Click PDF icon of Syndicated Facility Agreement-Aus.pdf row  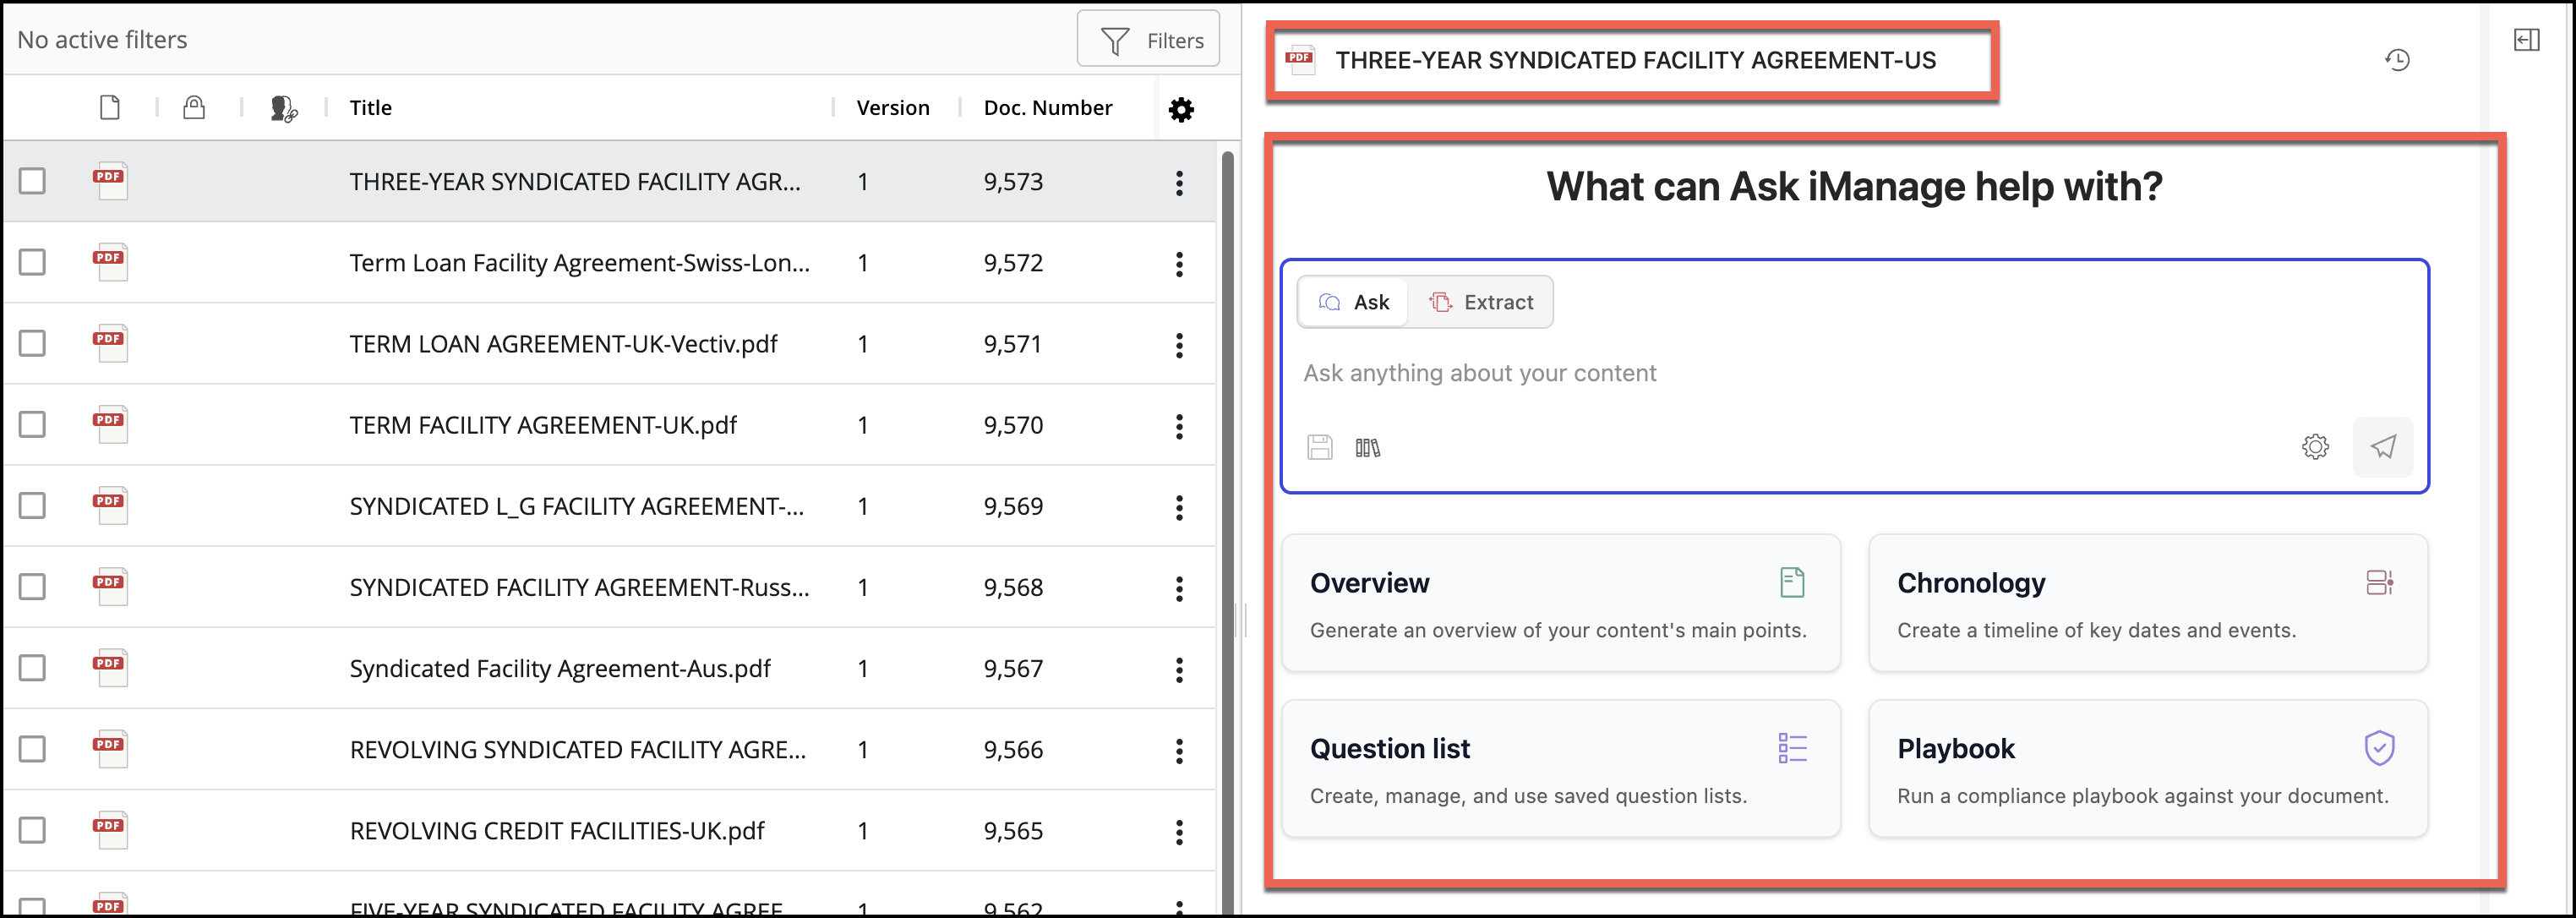point(110,666)
